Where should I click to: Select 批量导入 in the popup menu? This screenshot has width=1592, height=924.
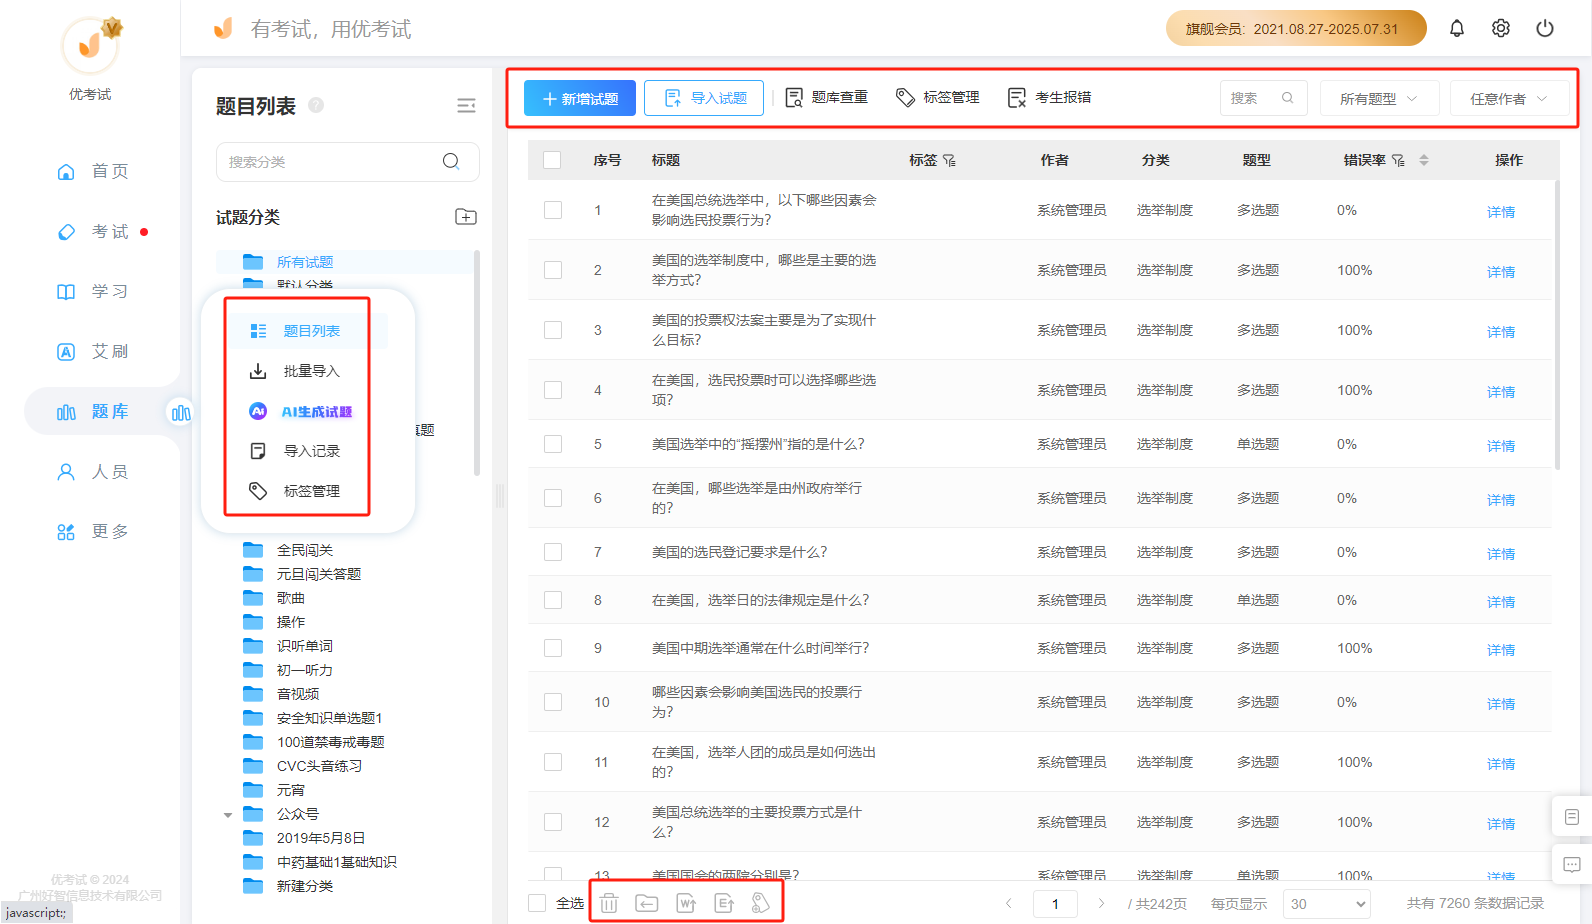(310, 371)
